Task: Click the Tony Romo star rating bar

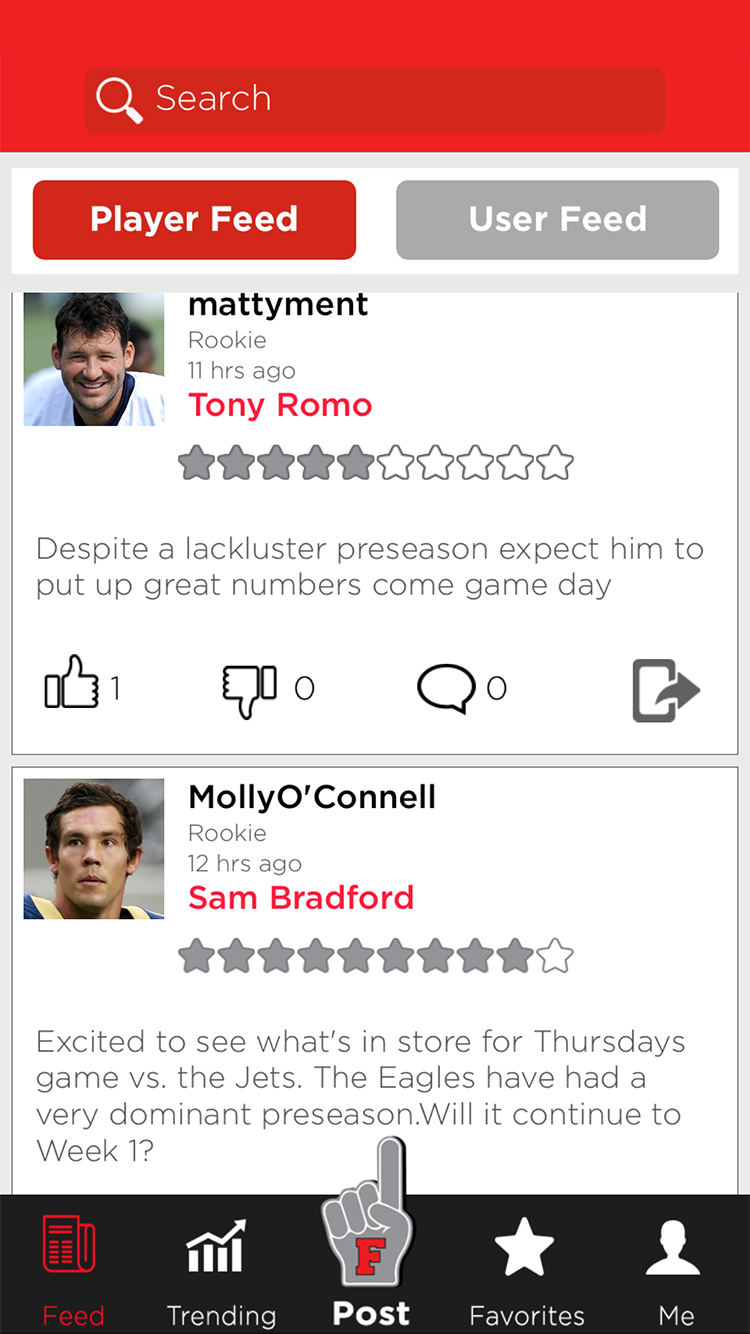Action: click(376, 464)
